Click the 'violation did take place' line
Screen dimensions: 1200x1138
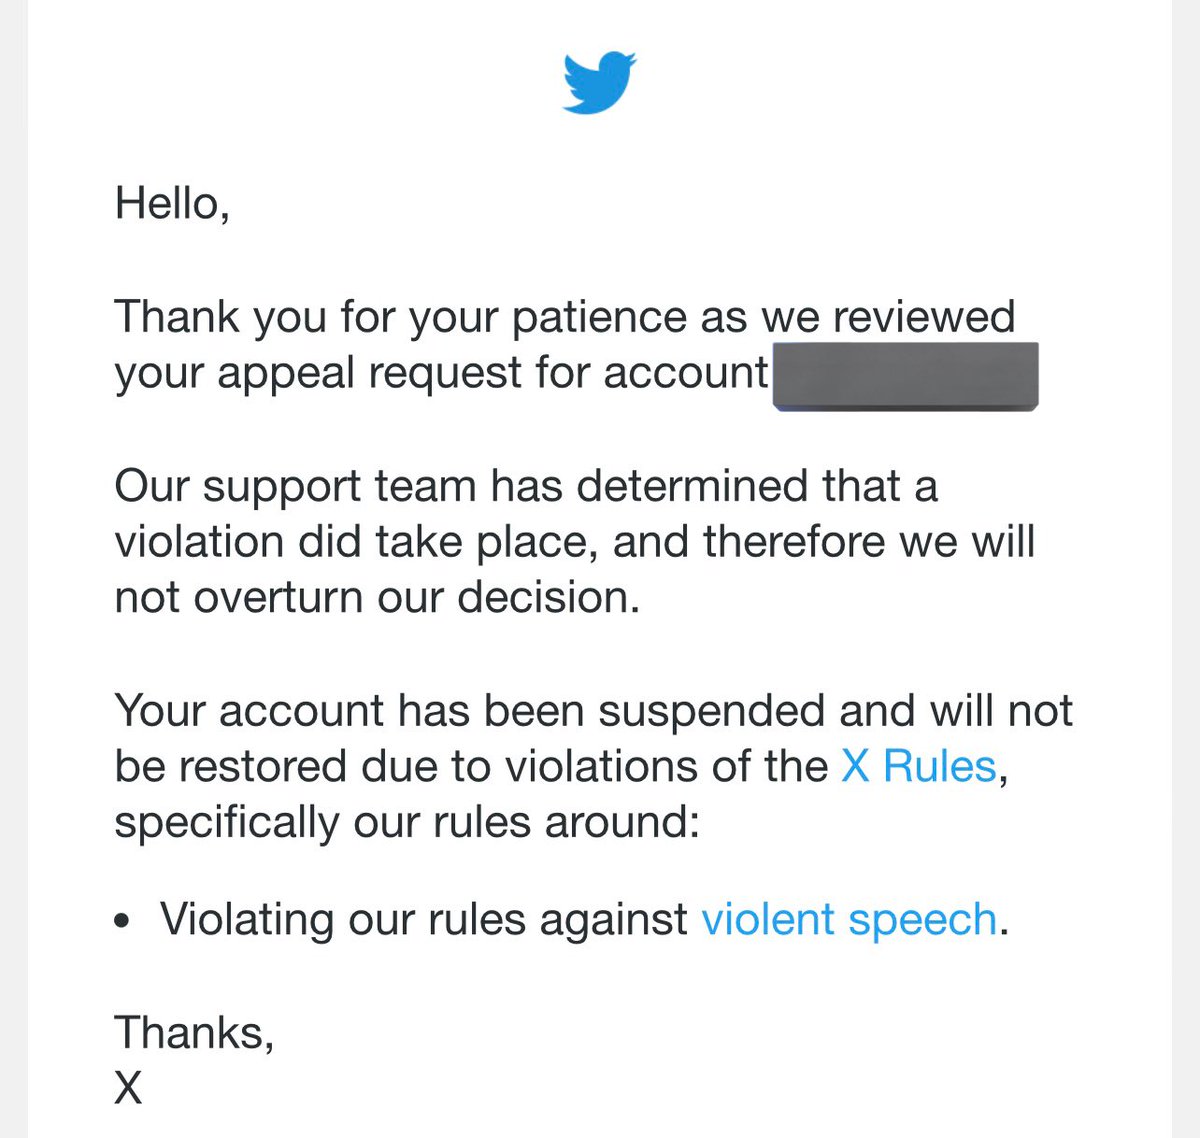[575, 542]
